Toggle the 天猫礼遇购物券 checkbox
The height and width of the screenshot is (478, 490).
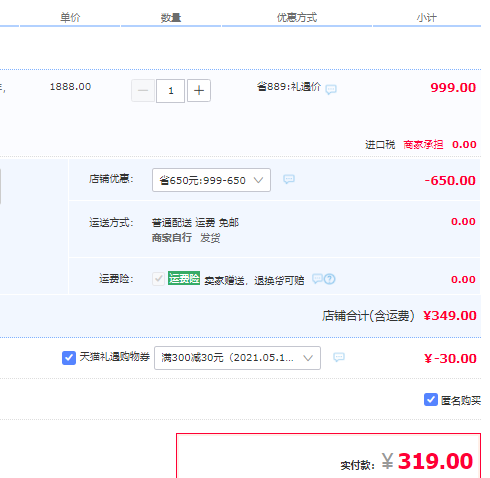[x=69, y=358]
